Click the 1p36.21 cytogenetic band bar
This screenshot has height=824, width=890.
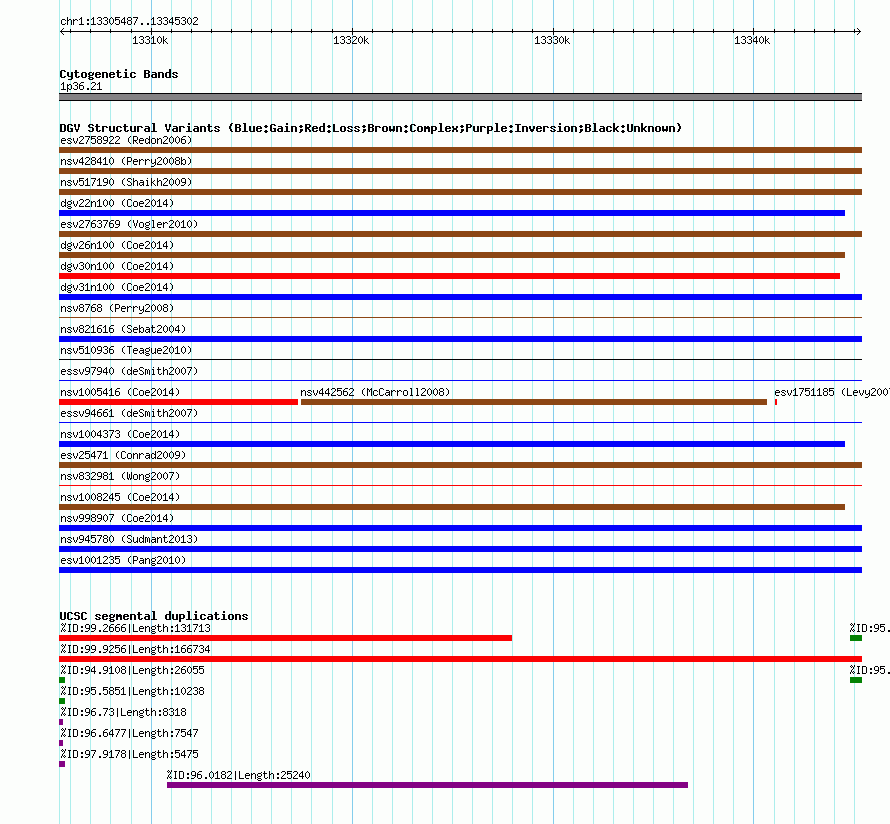[x=460, y=97]
